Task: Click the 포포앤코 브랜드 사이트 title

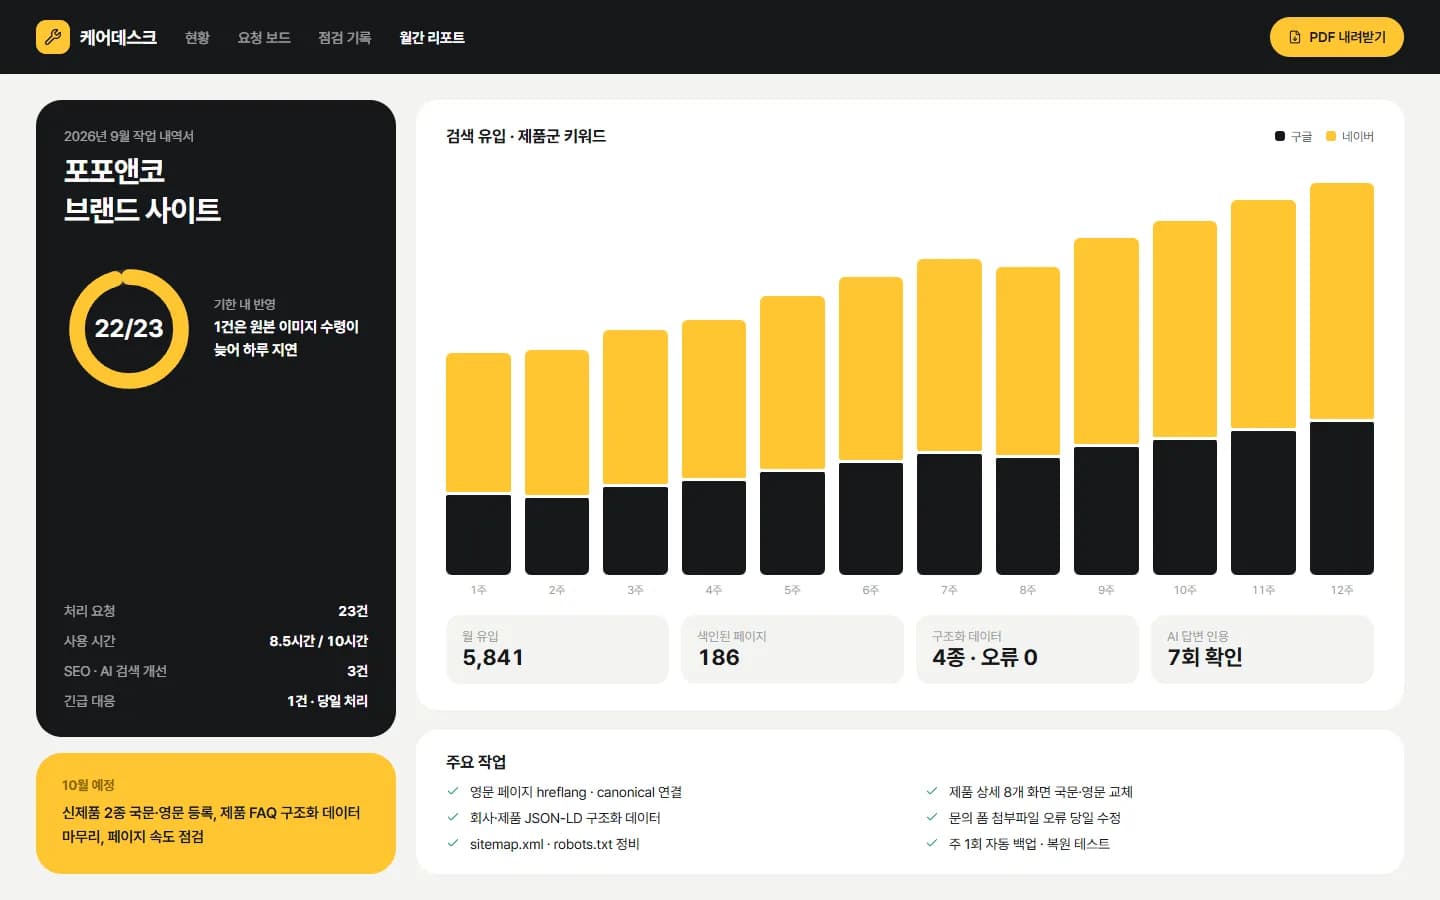Action: 142,190
